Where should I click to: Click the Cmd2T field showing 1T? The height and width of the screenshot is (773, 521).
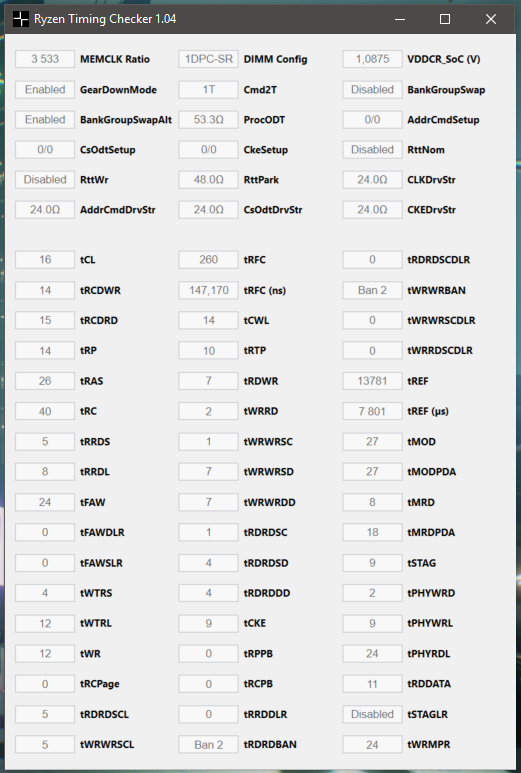click(208, 90)
